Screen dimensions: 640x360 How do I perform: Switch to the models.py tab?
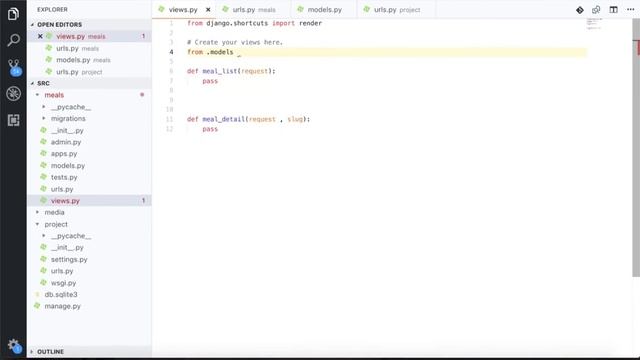click(x=324, y=9)
